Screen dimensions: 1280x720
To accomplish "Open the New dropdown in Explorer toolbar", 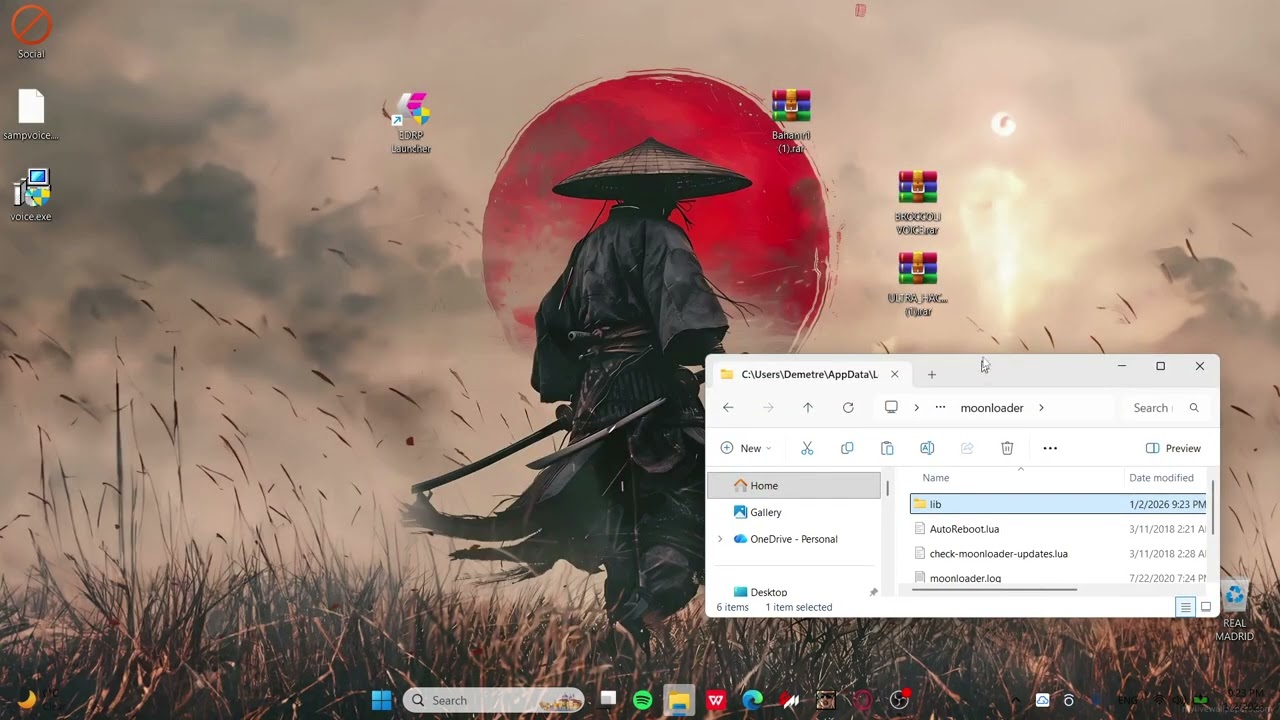I will pyautogui.click(x=746, y=448).
